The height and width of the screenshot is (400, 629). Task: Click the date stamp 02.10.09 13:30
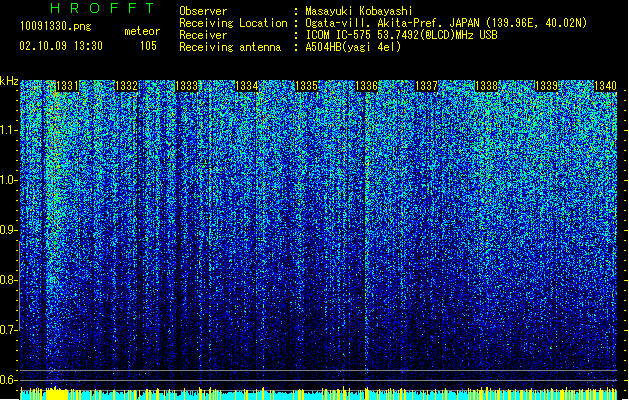61,45
